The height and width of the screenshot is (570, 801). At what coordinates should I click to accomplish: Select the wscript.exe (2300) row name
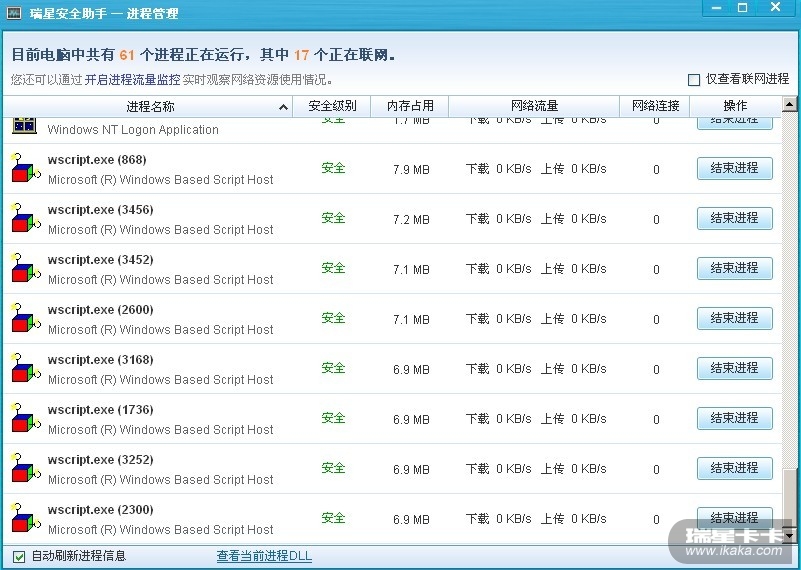click(x=101, y=510)
